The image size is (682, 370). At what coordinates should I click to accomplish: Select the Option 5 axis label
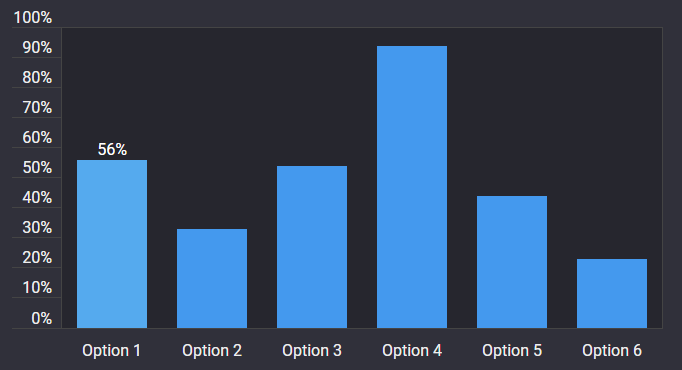[x=512, y=350]
